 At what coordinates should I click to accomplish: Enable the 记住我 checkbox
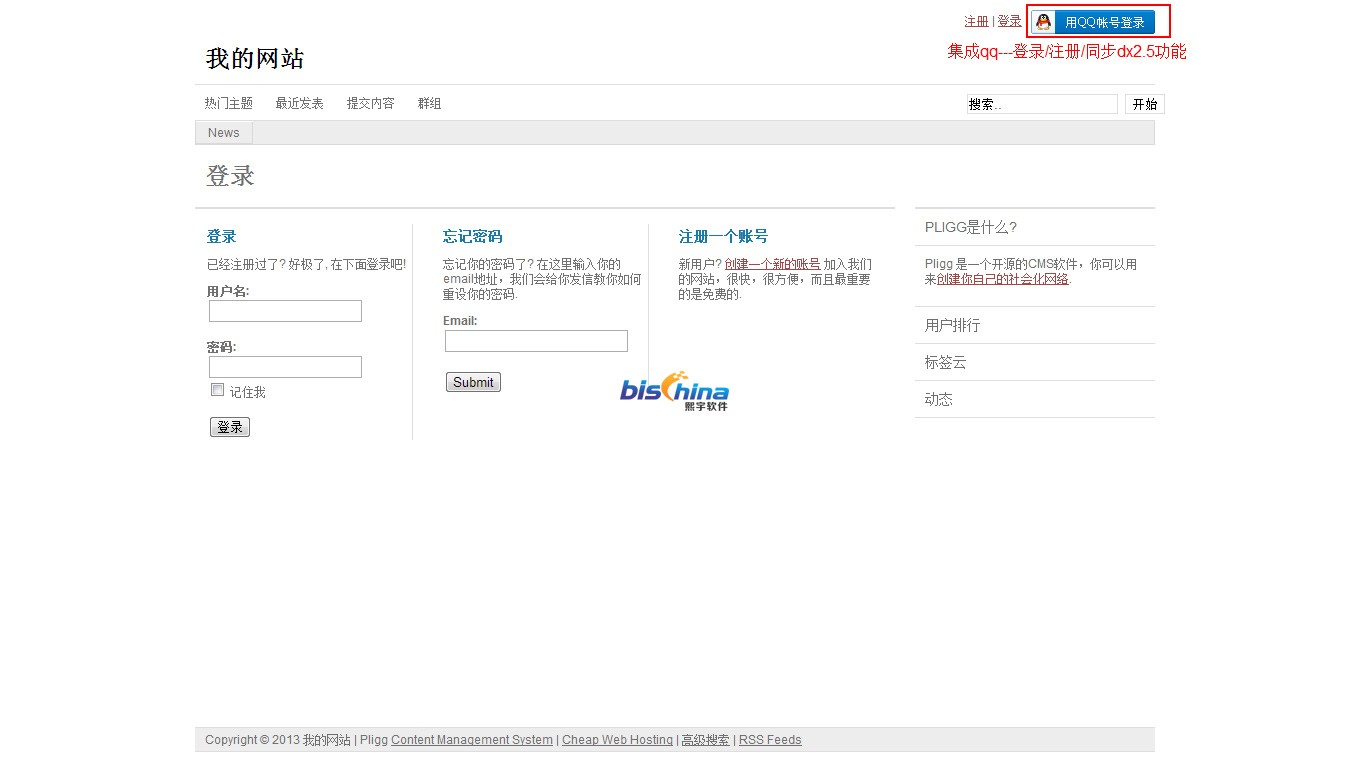217,390
